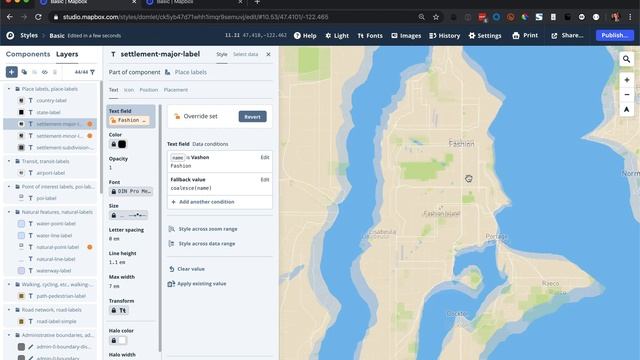Open the History panel
This screenshot has width=640, height=360.
pyautogui.click(x=444, y=36)
